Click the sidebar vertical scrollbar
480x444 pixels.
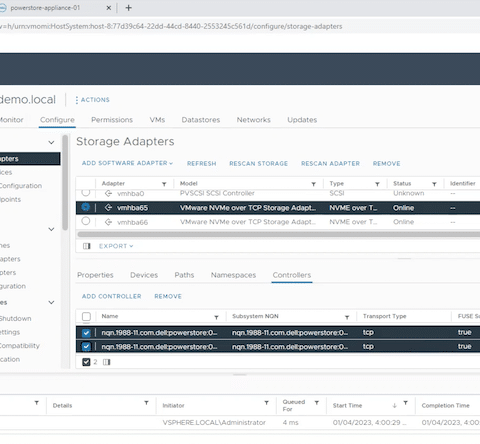65,182
